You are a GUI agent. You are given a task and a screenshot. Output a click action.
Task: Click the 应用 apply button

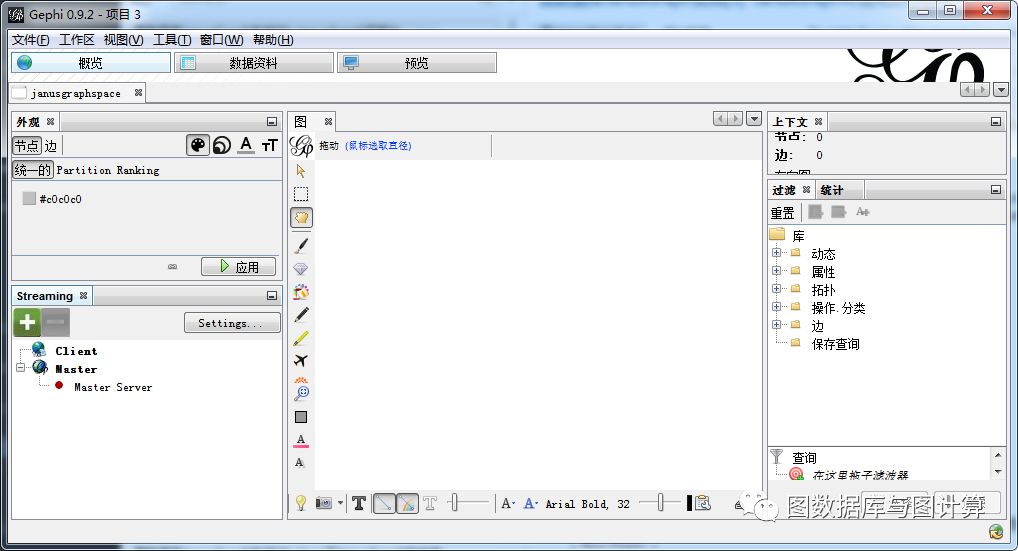[238, 267]
